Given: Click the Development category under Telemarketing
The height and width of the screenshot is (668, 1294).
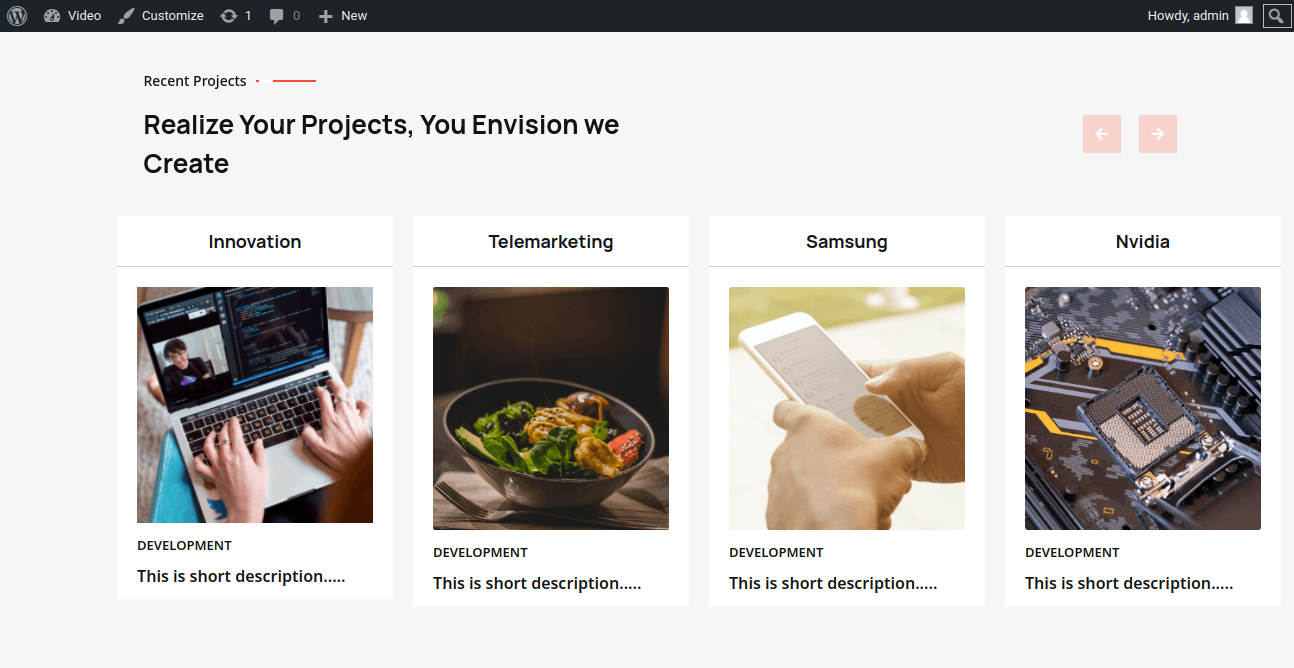Looking at the screenshot, I should coord(480,553).
